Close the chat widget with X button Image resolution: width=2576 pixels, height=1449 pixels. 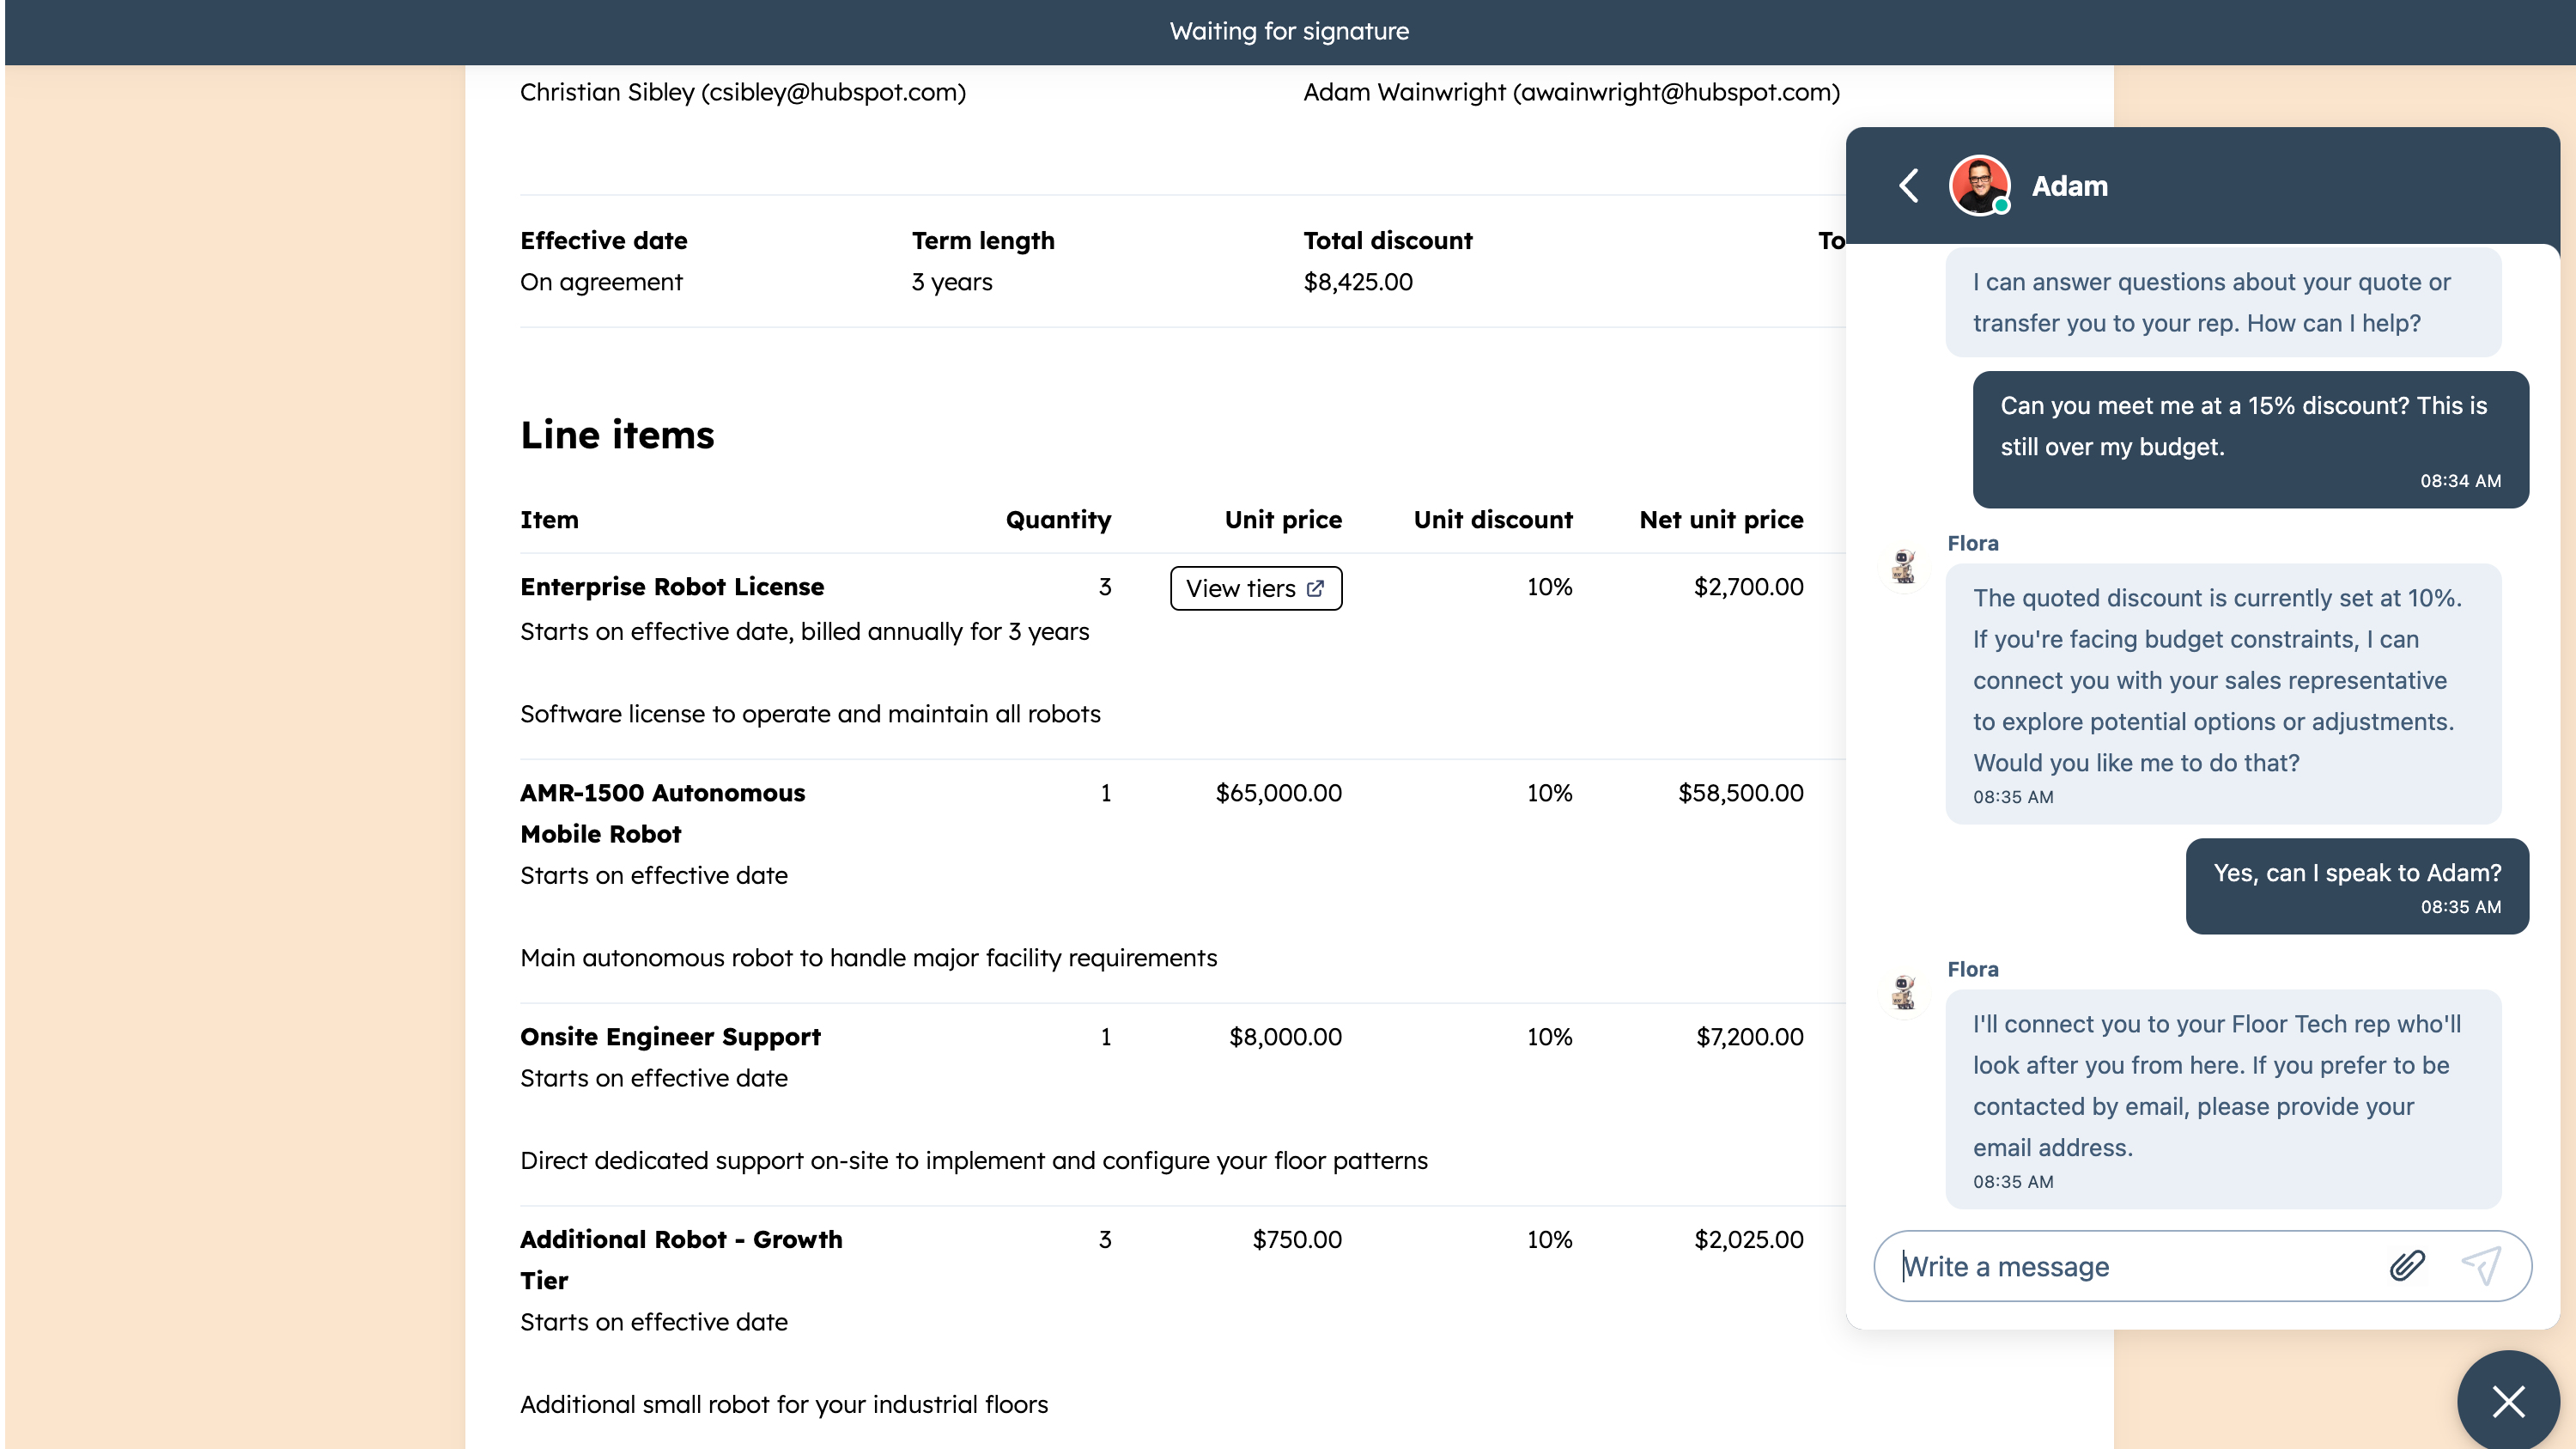pos(2508,1401)
